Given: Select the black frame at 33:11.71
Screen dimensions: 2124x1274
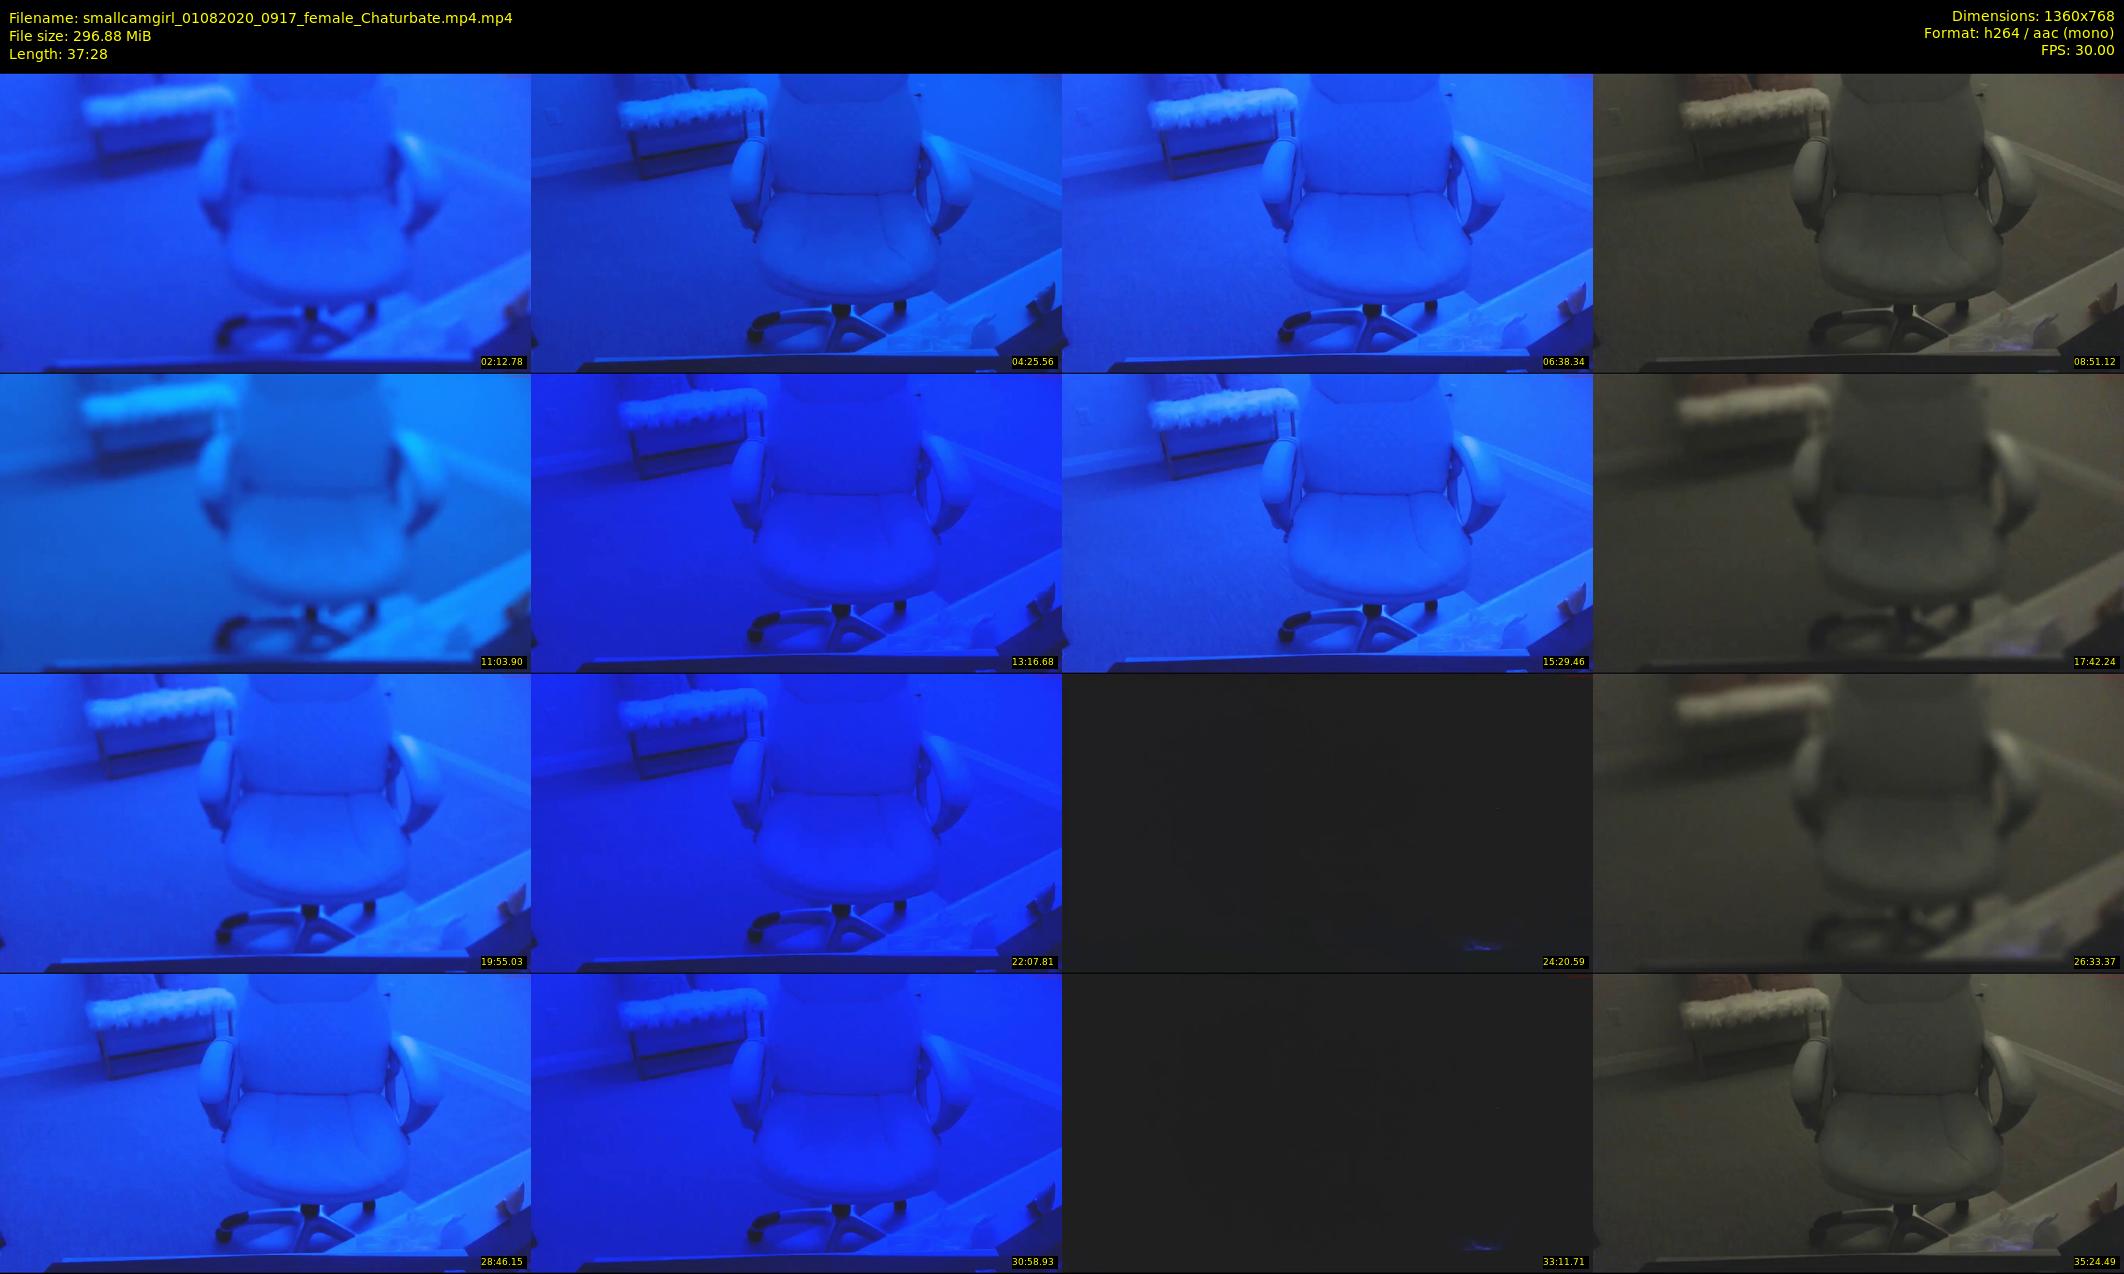Looking at the screenshot, I should (1327, 1122).
